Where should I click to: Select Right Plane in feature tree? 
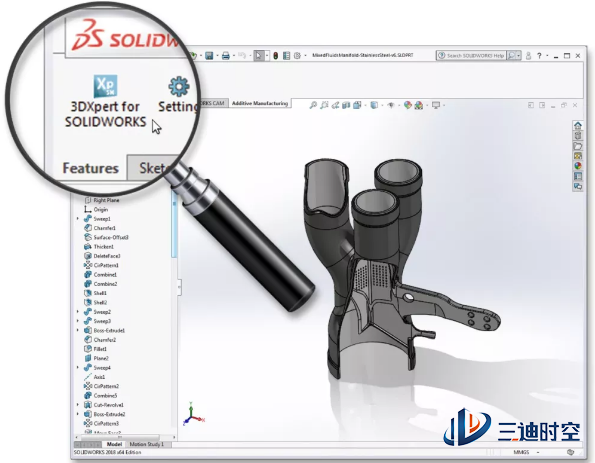click(101, 200)
